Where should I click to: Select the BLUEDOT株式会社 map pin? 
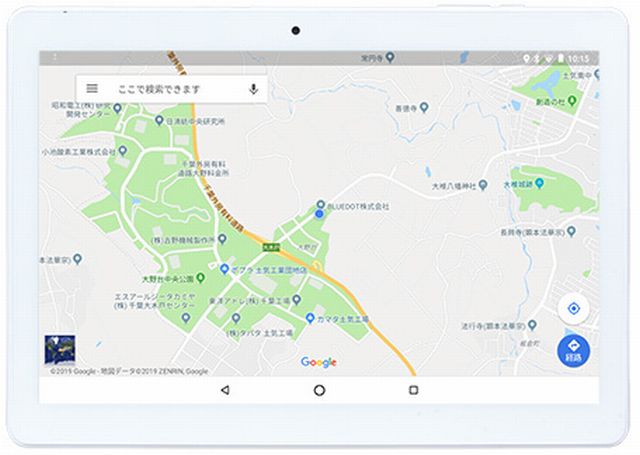[x=321, y=204]
